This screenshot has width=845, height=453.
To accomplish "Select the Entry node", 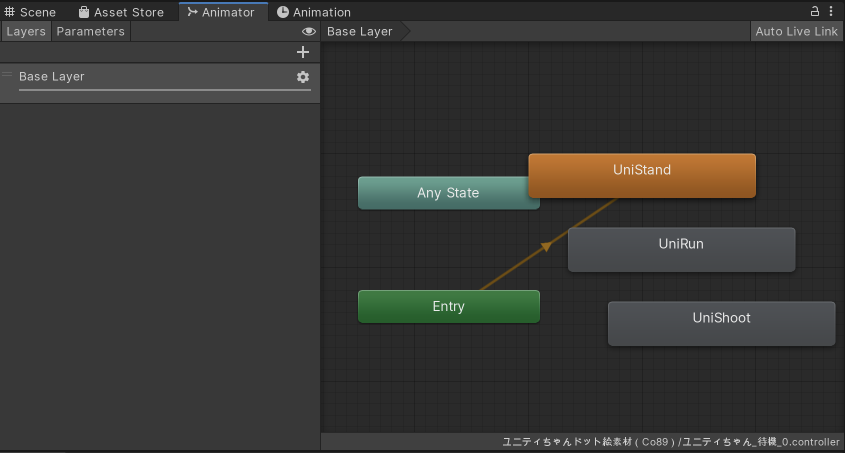I will [x=449, y=306].
